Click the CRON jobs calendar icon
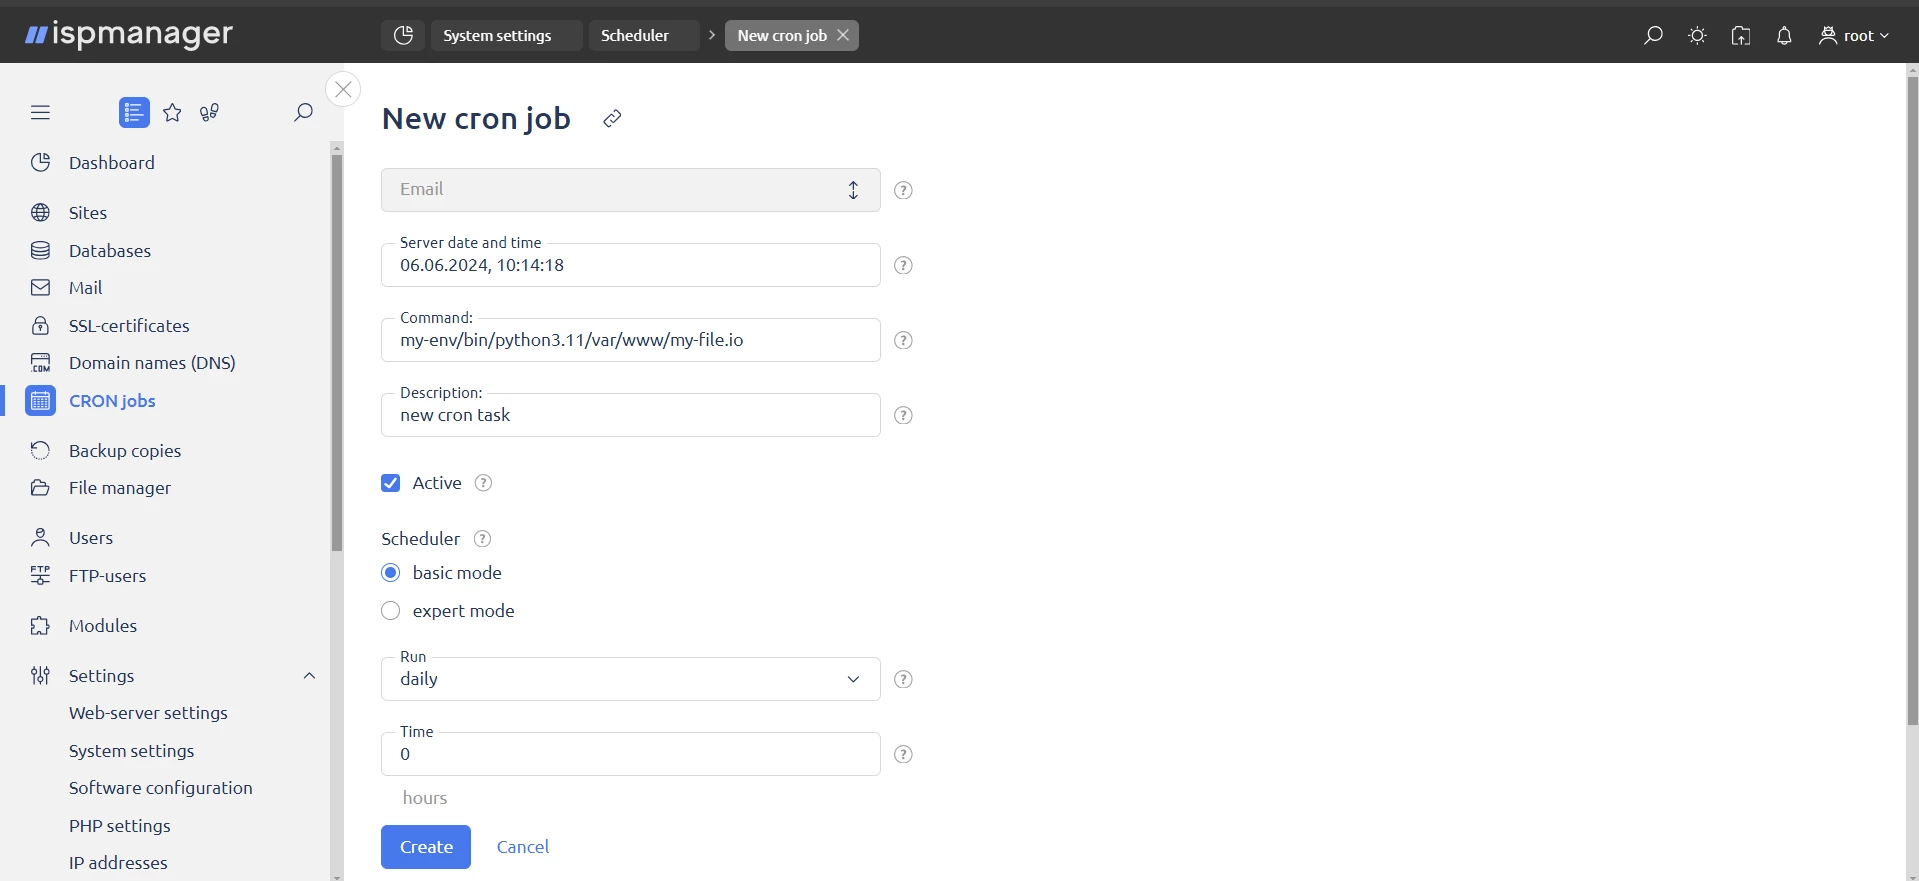The height and width of the screenshot is (881, 1919). 40,400
